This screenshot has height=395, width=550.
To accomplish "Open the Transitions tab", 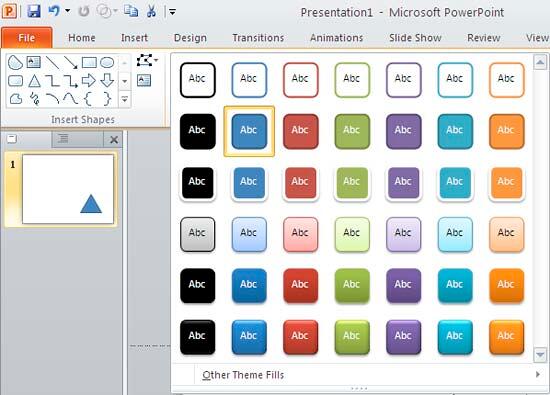I will click(x=258, y=38).
